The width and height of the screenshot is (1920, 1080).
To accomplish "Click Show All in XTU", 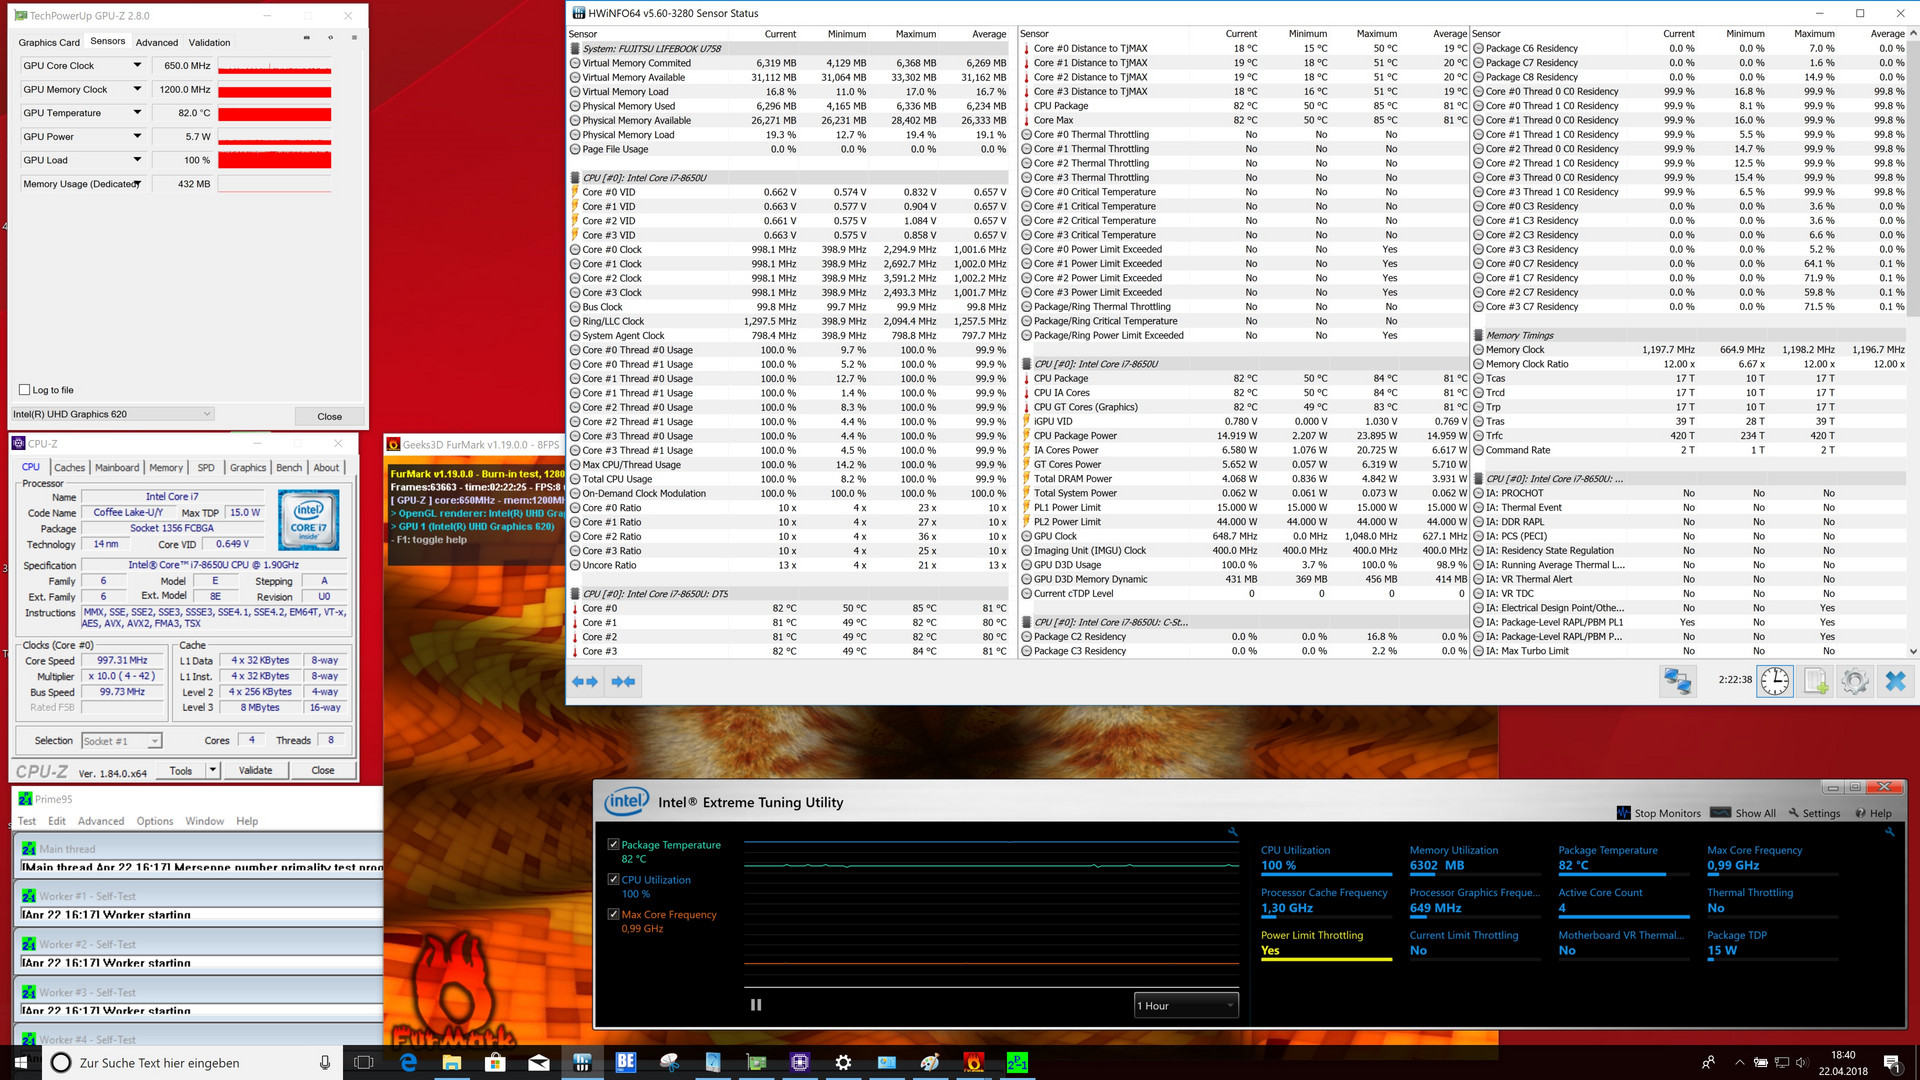I will pyautogui.click(x=1744, y=813).
